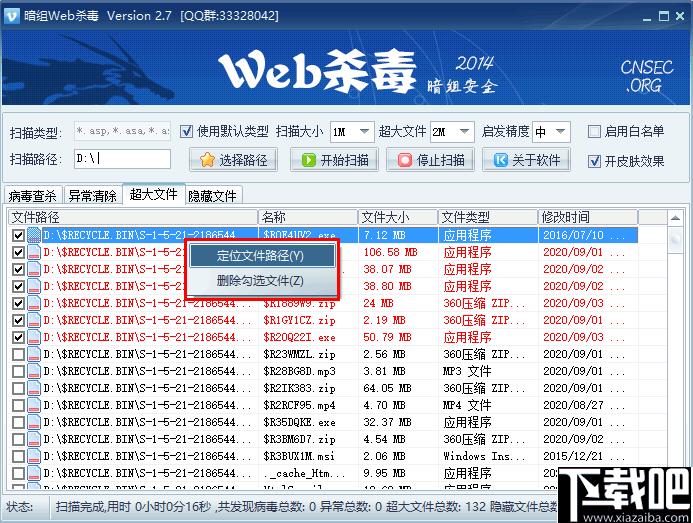
Task: Click the red stop icon on 停止扫描
Action: [404, 160]
